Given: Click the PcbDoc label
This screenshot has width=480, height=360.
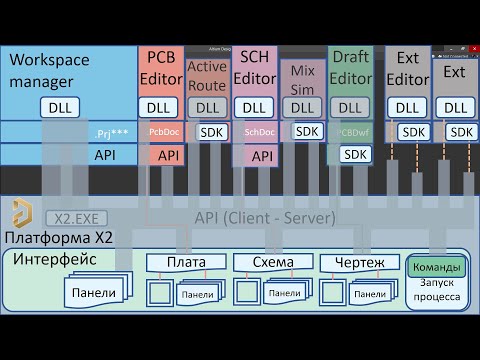Looking at the screenshot, I should pyautogui.click(x=164, y=132).
